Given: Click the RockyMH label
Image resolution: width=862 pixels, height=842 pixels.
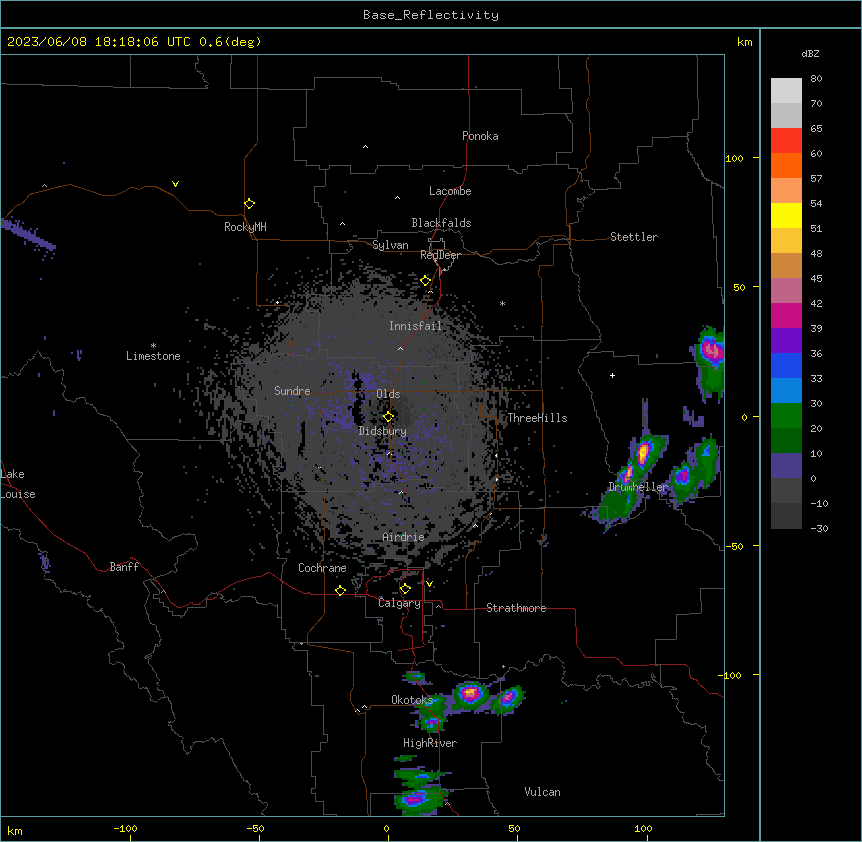Looking at the screenshot, I should point(245,227).
